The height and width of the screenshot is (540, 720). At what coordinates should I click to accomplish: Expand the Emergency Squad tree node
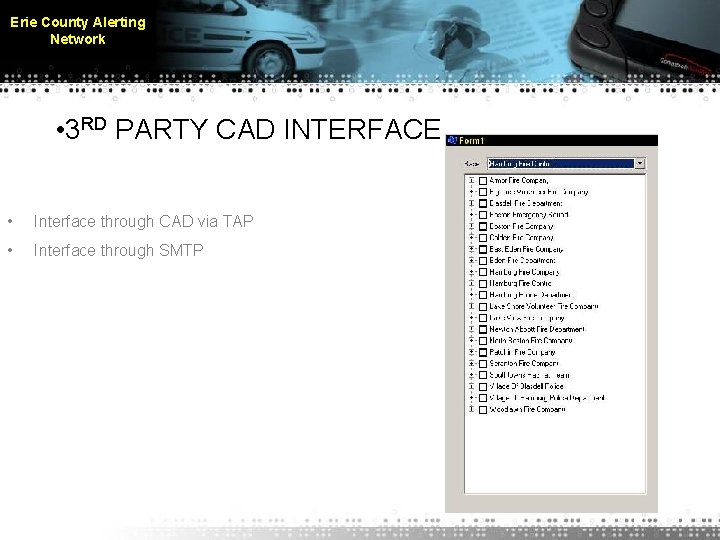pos(471,215)
